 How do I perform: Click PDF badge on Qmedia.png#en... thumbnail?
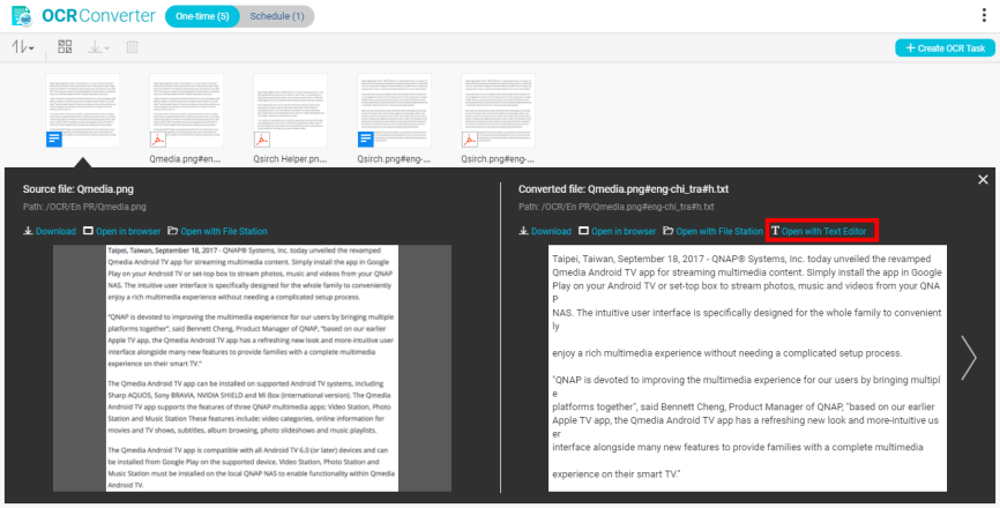pos(158,139)
